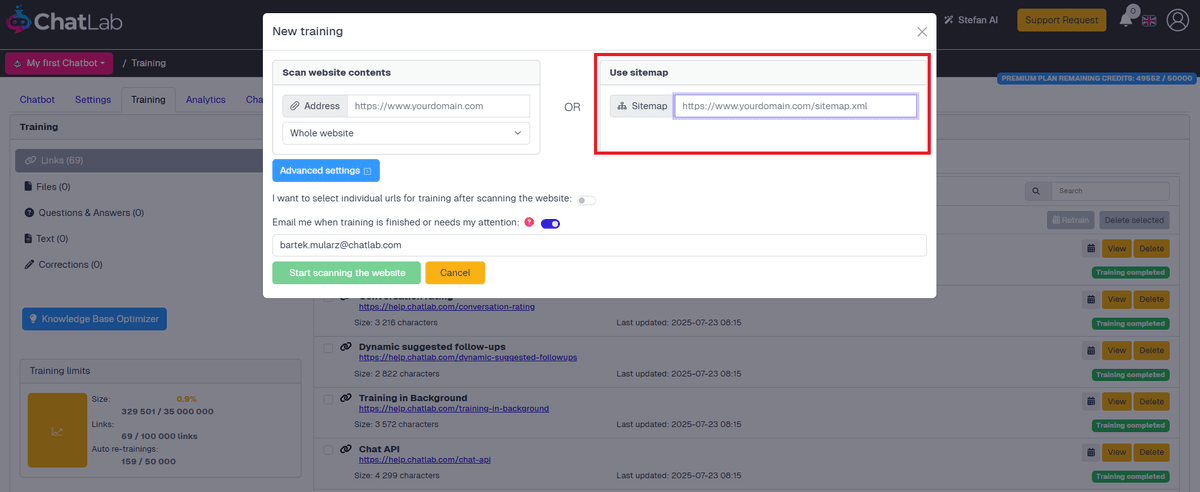Toggle select individual urls switch
1200x492 pixels.
586,200
